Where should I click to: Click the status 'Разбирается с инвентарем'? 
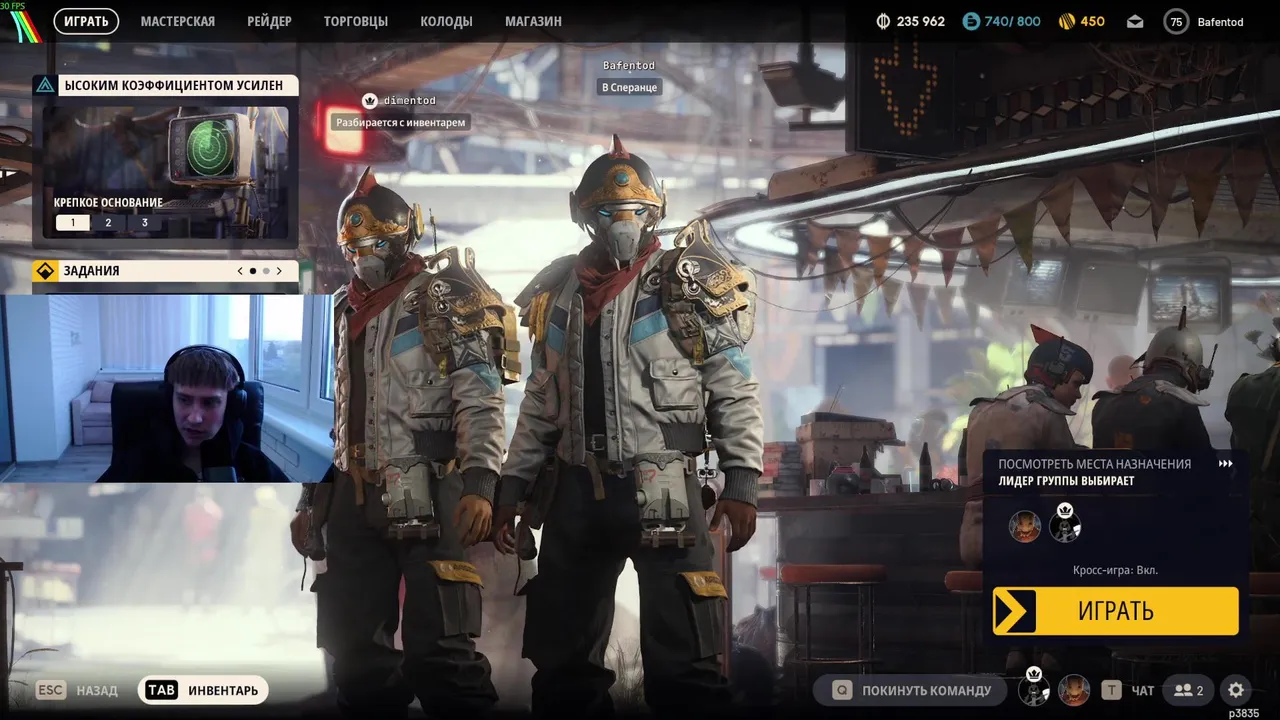[400, 122]
